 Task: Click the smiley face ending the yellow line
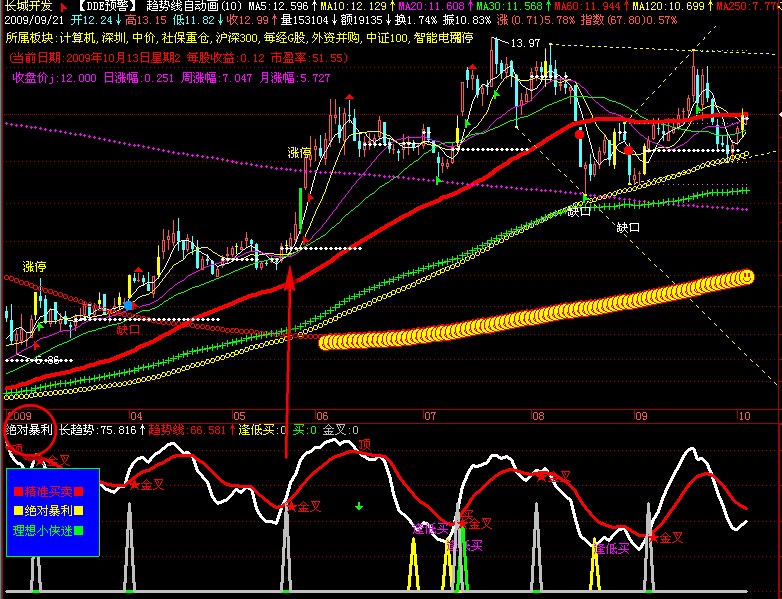click(746, 277)
